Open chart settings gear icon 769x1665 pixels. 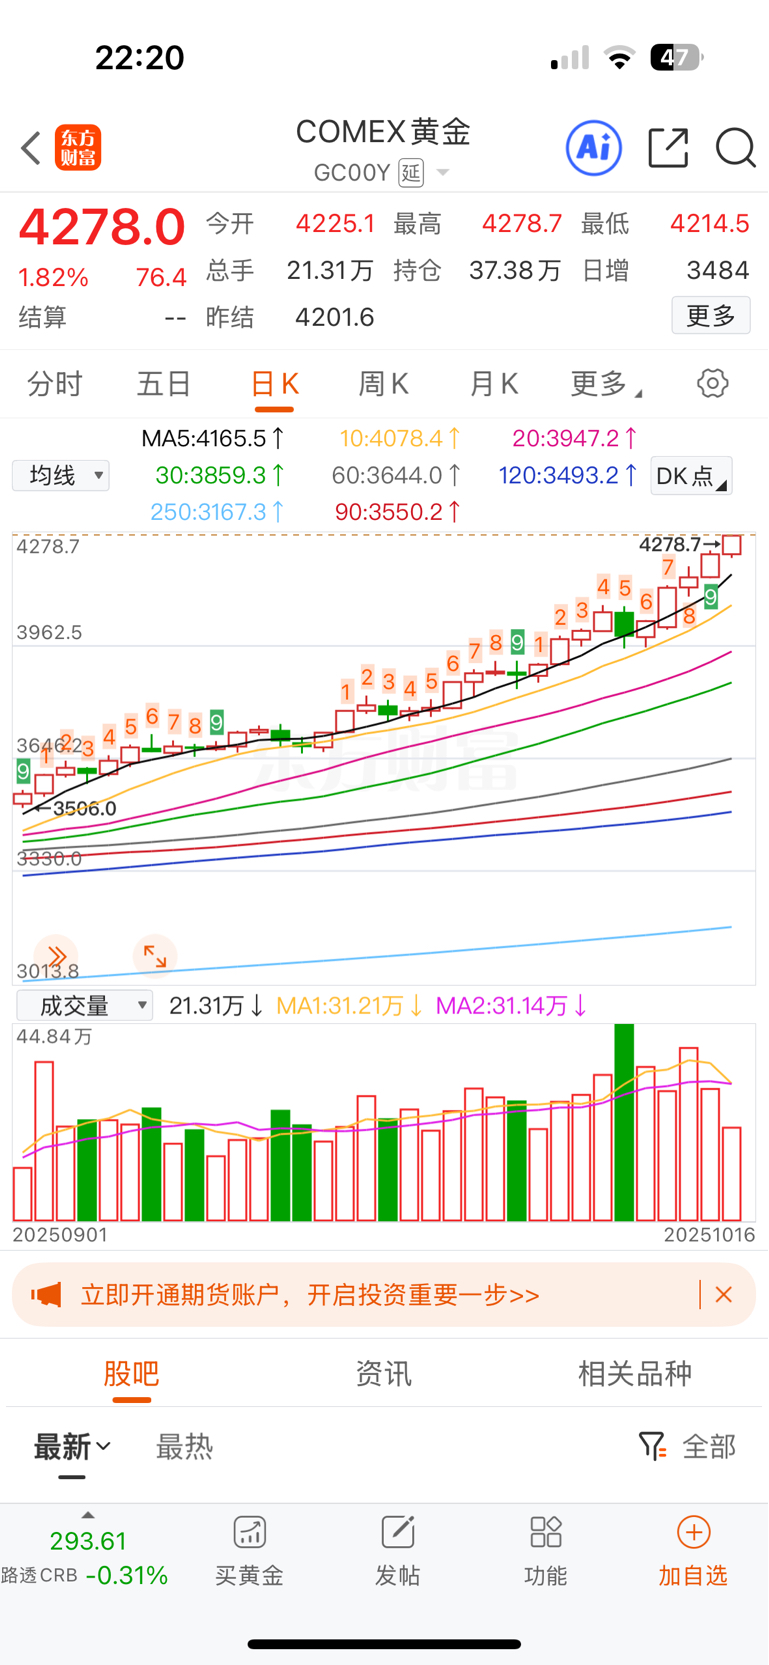[712, 383]
